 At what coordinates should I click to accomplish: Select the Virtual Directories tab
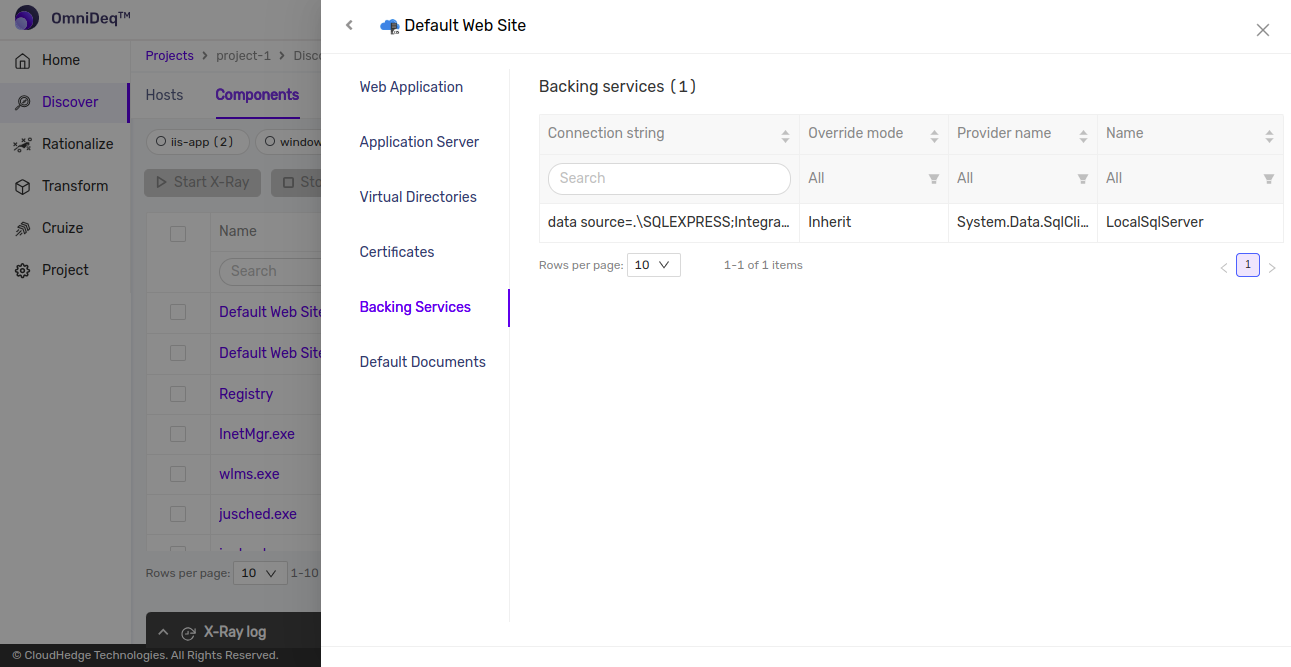coord(418,197)
